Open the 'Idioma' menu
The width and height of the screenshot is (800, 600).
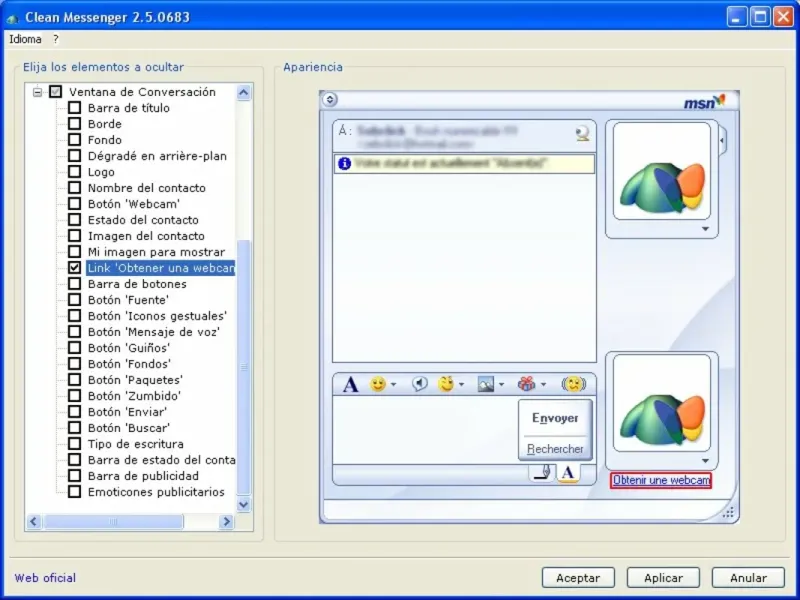pyautogui.click(x=25, y=39)
